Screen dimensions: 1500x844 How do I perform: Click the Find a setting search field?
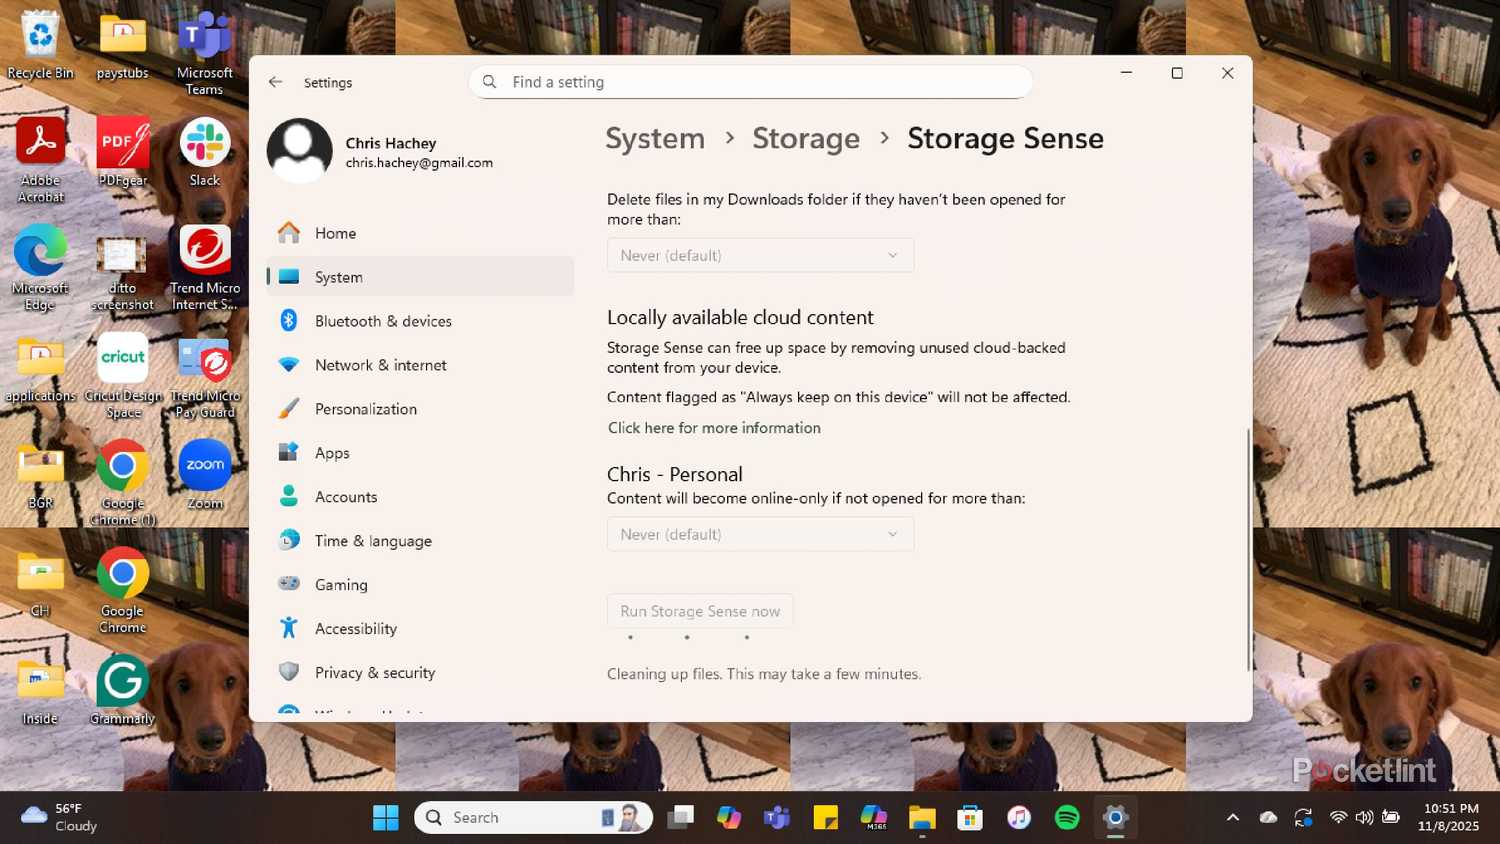tap(750, 82)
